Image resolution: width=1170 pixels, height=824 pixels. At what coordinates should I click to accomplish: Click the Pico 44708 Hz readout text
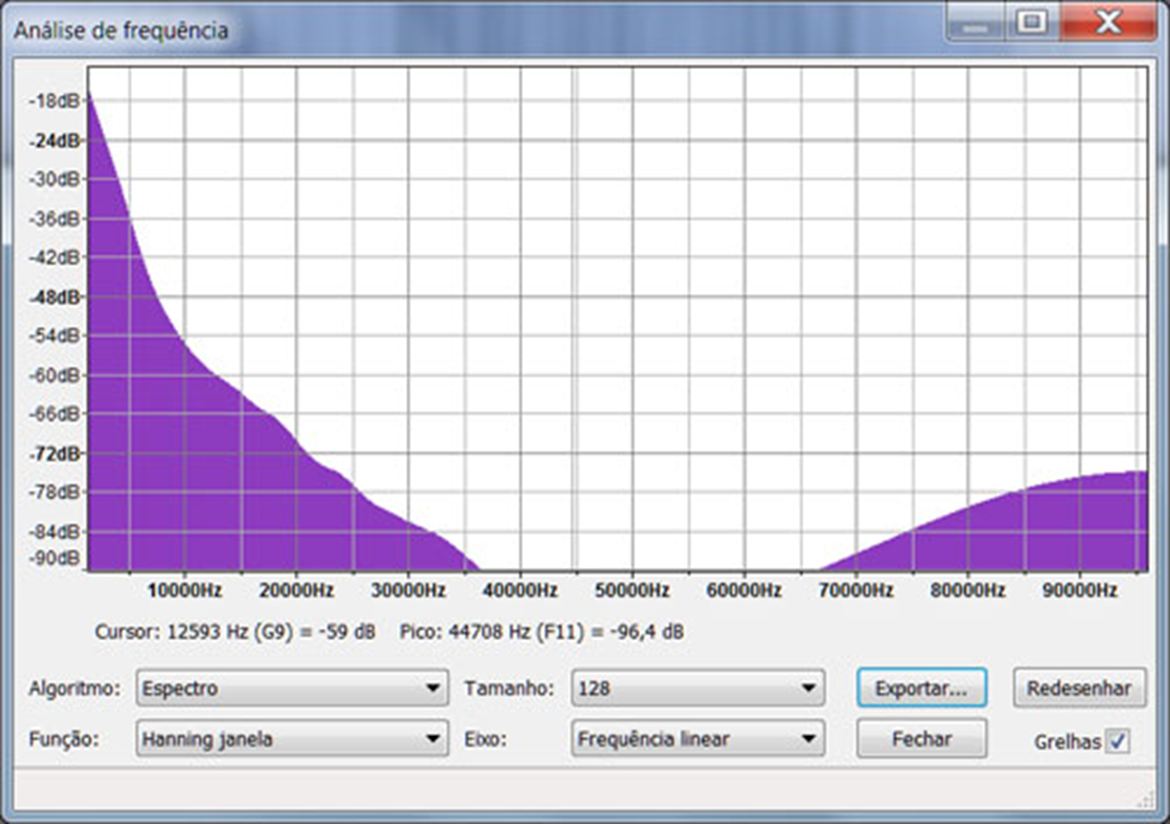[x=541, y=632]
